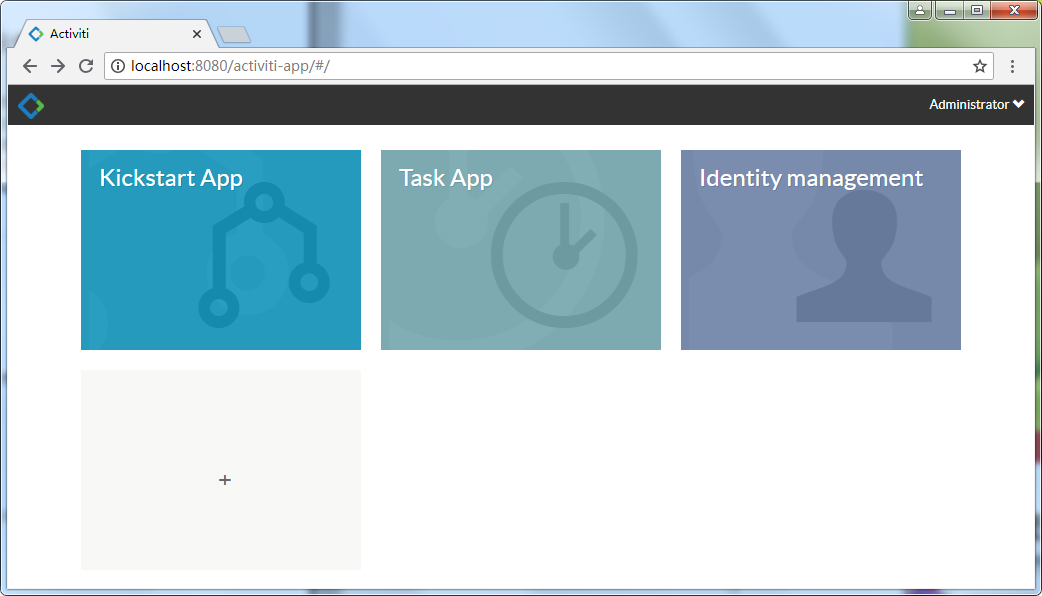Viewport: 1042px width, 596px height.
Task: Open the Task App tile
Action: click(520, 250)
